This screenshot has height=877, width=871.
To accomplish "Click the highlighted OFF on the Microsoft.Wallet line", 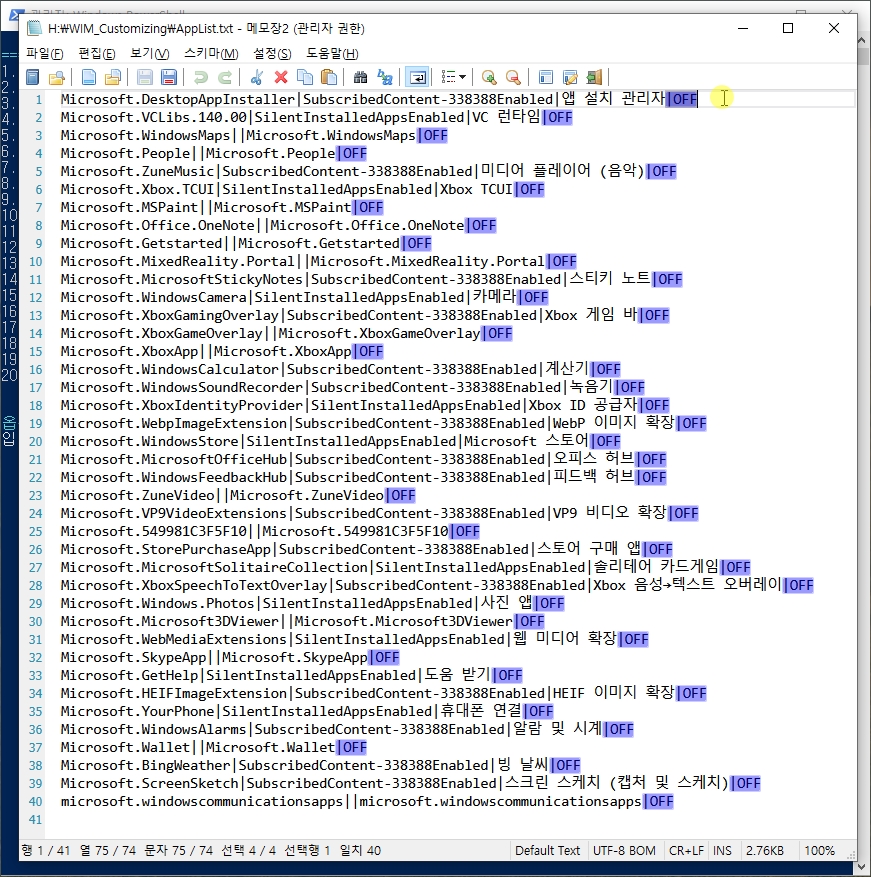I will pos(352,747).
